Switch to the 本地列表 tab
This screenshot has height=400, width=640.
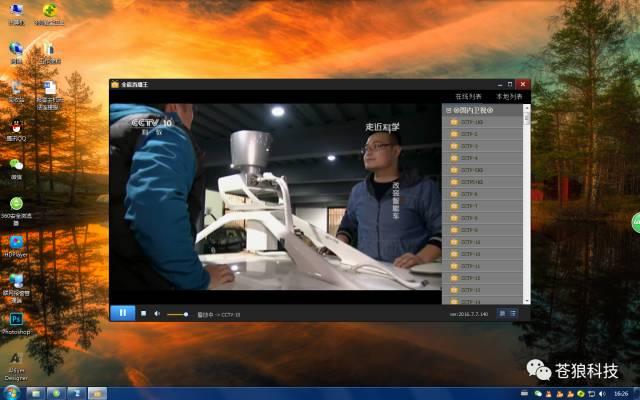coord(509,96)
